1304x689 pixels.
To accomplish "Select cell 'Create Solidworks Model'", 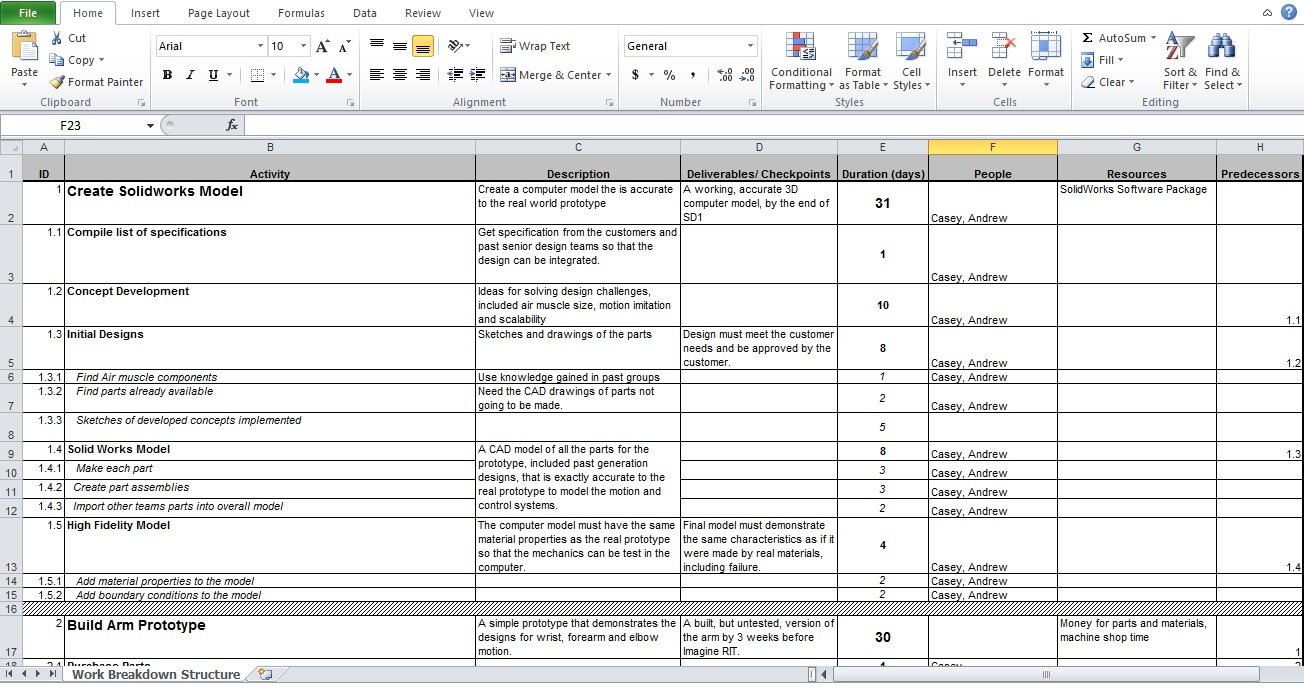I will [270, 203].
